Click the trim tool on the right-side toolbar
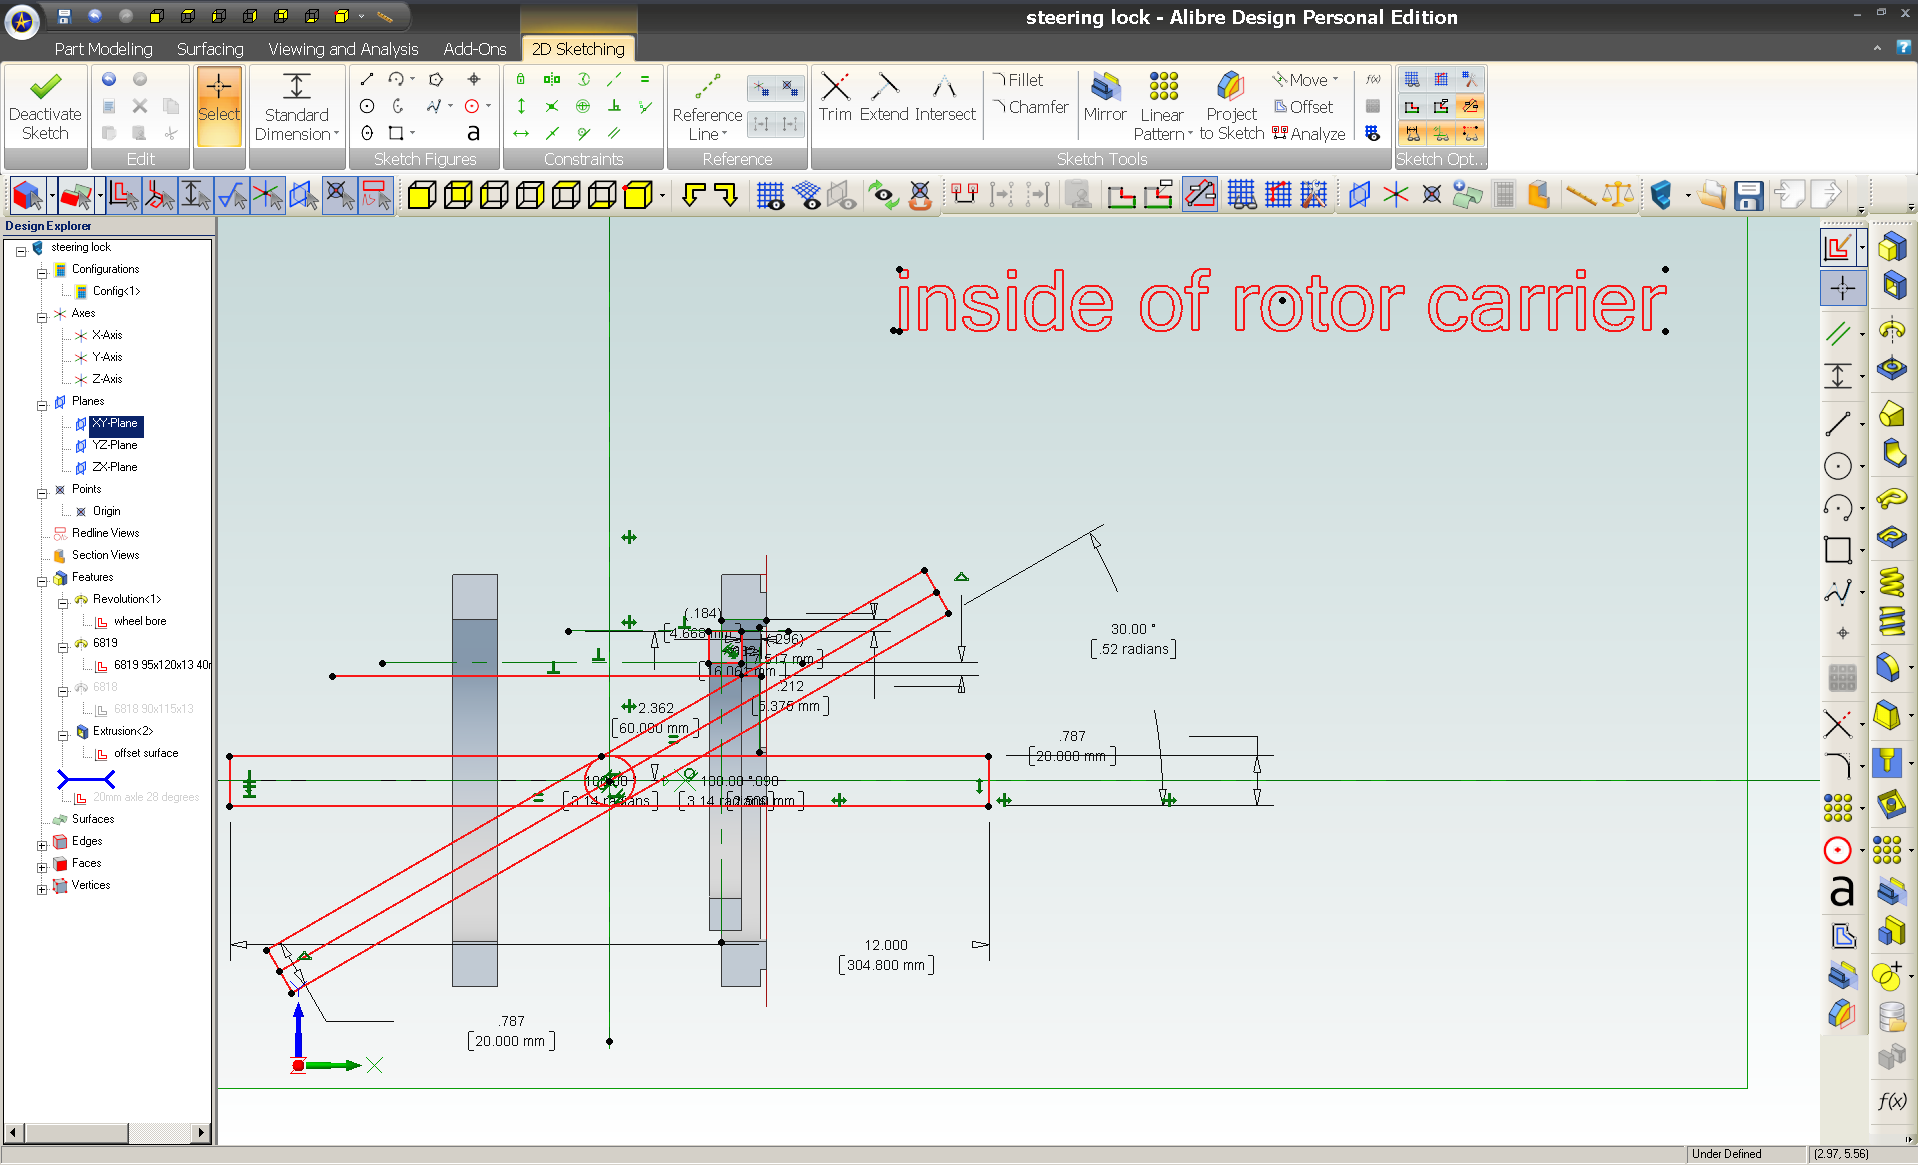This screenshot has height=1165, width=1918. click(1838, 723)
